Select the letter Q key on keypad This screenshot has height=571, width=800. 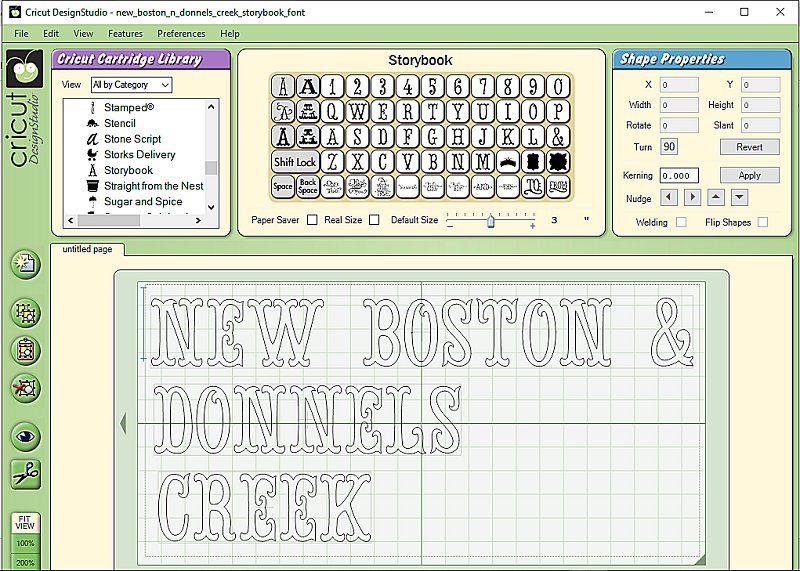[332, 111]
